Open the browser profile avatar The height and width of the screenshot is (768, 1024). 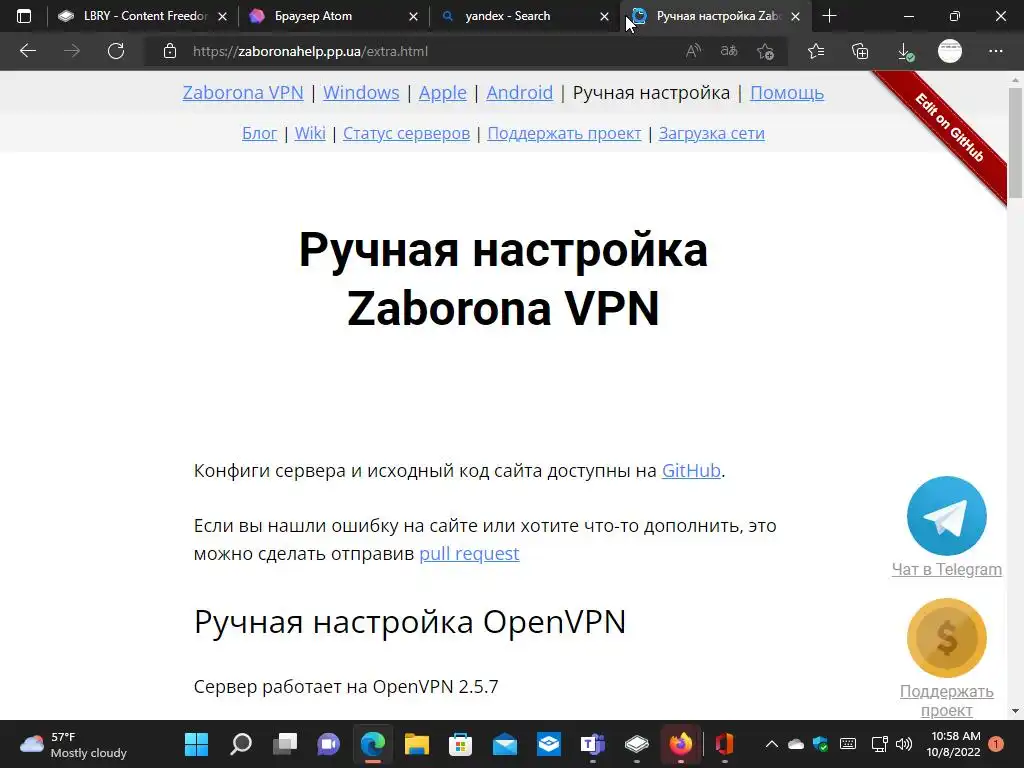coord(950,51)
